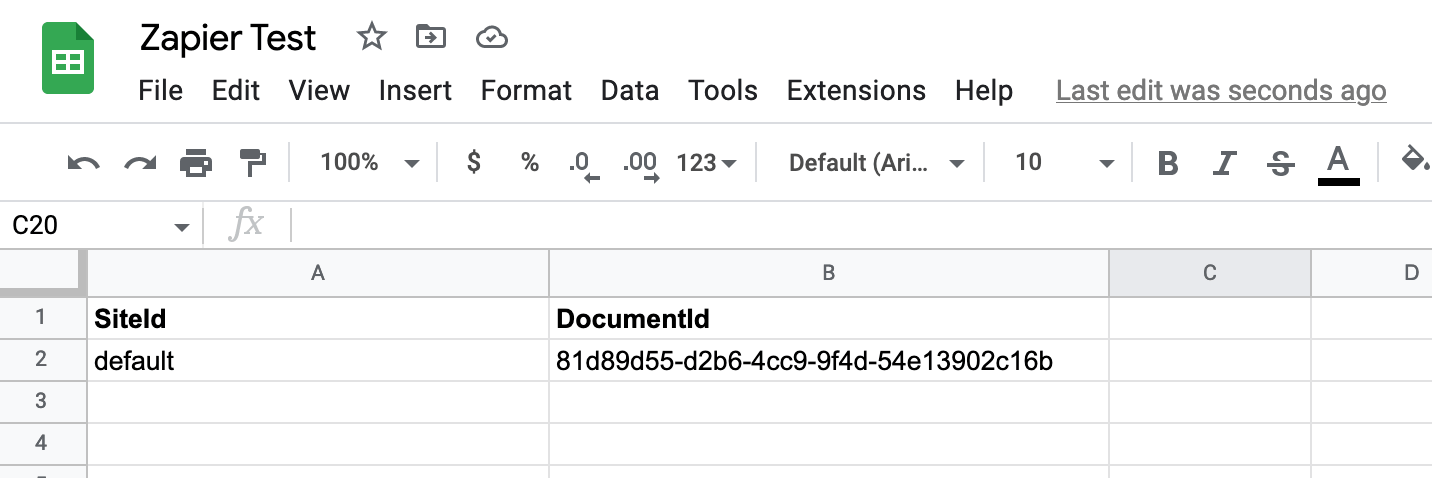Star the Zapier Test document

click(371, 37)
